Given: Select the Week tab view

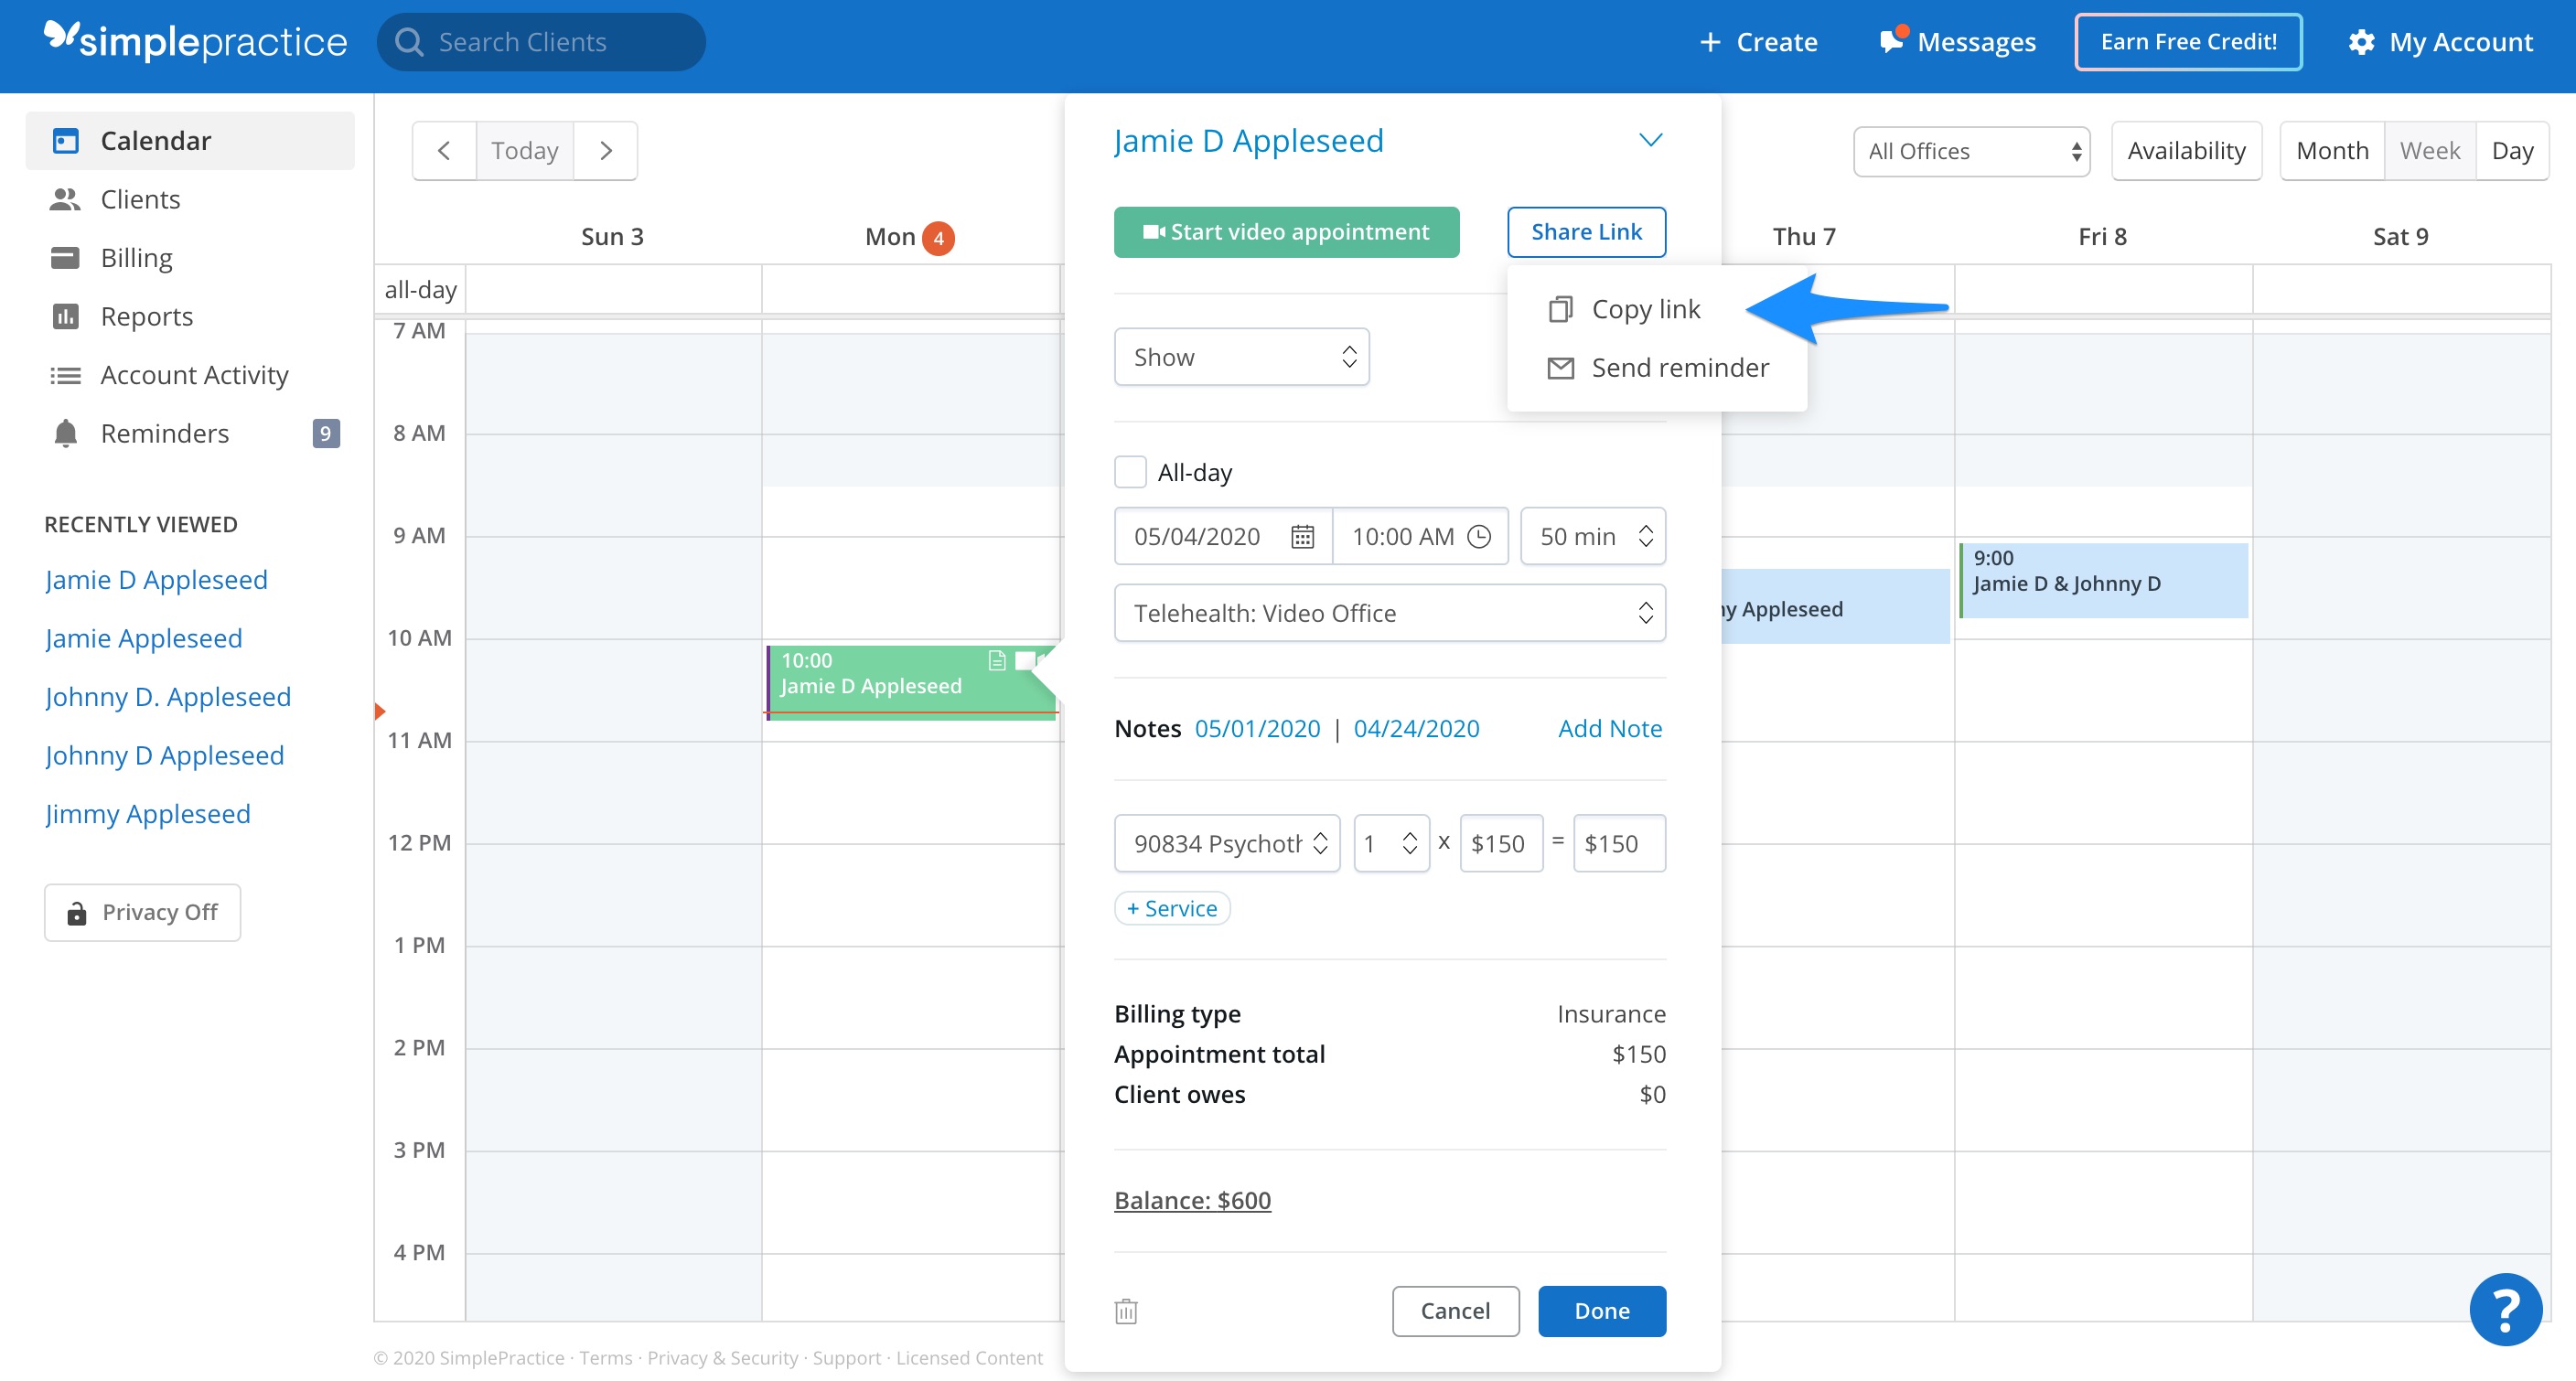Looking at the screenshot, I should pyautogui.click(x=2428, y=150).
